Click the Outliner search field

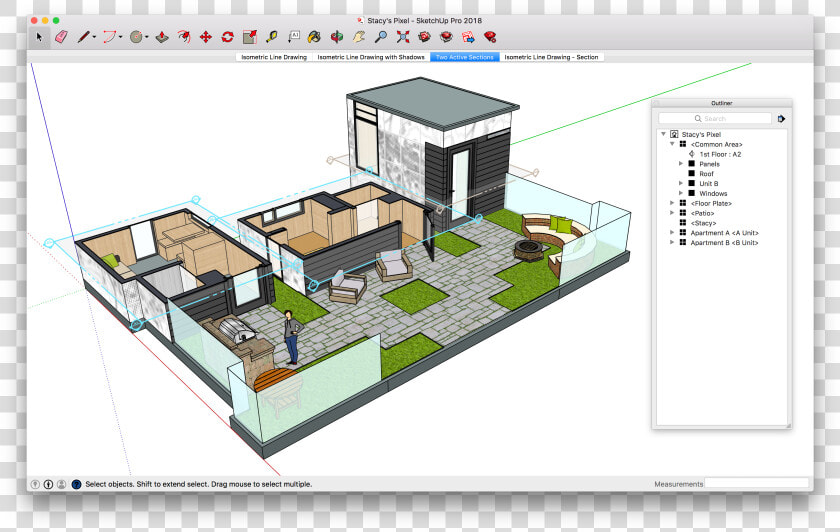(715, 118)
